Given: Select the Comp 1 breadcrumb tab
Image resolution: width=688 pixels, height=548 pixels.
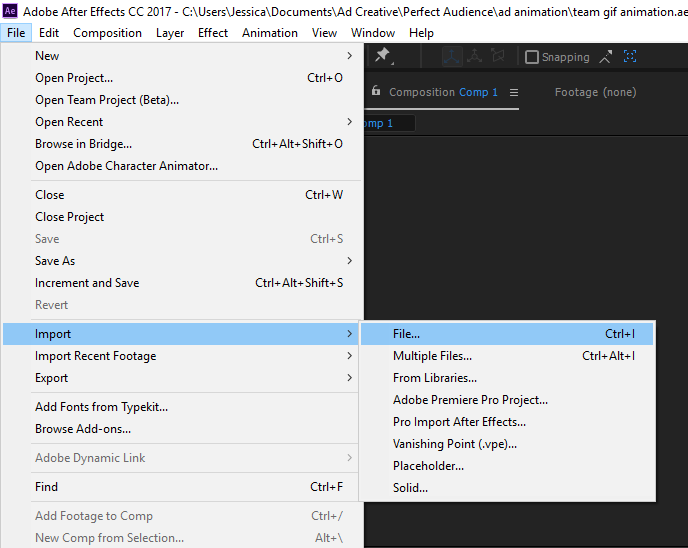Looking at the screenshot, I should point(389,123).
